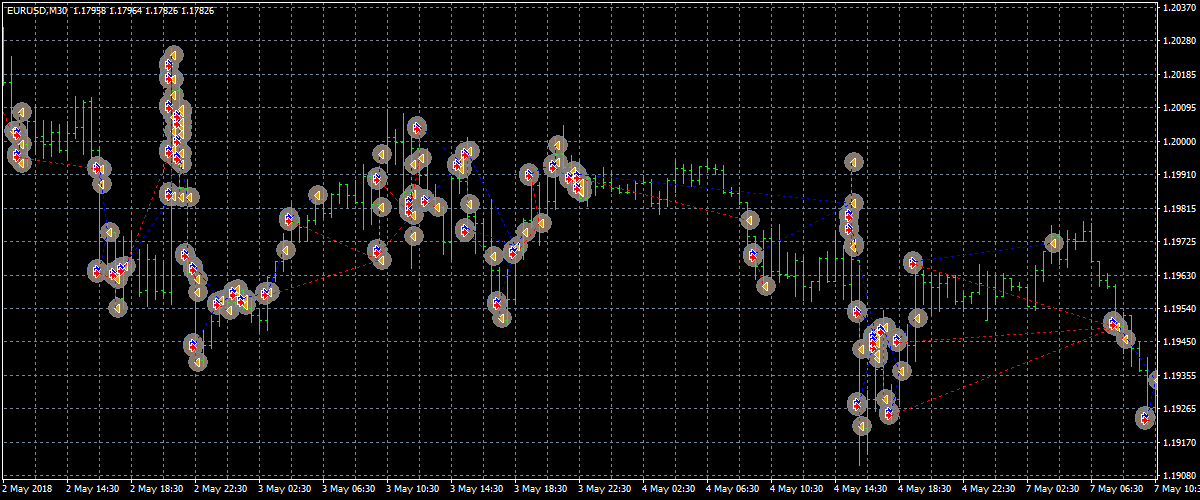Click the 2 May 2018 date label
1200x500 pixels.
click(27, 490)
